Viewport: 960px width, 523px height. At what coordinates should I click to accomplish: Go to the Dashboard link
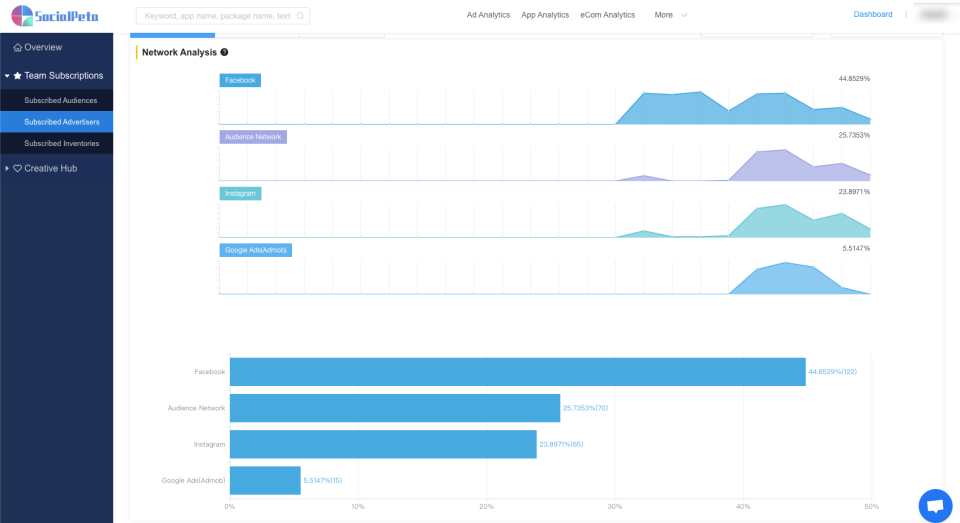click(872, 14)
